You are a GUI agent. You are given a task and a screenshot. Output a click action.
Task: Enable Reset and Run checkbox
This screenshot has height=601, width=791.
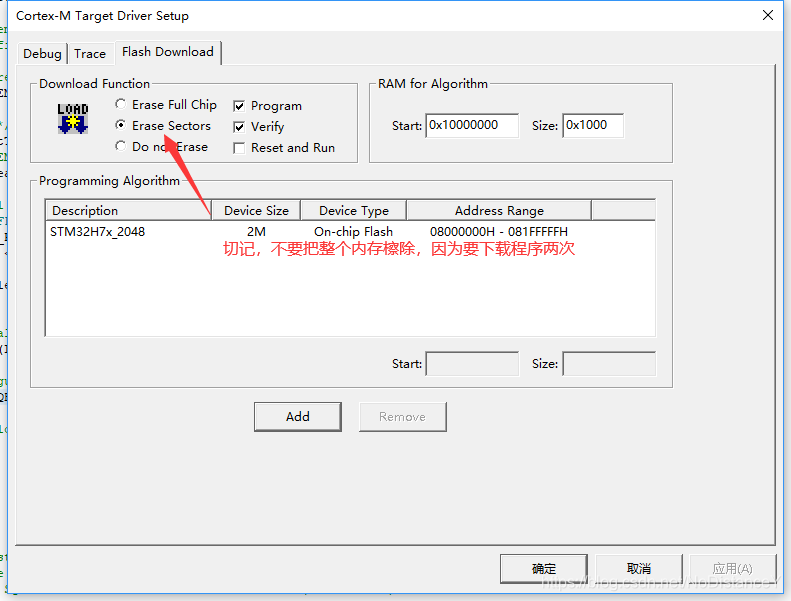coord(239,148)
